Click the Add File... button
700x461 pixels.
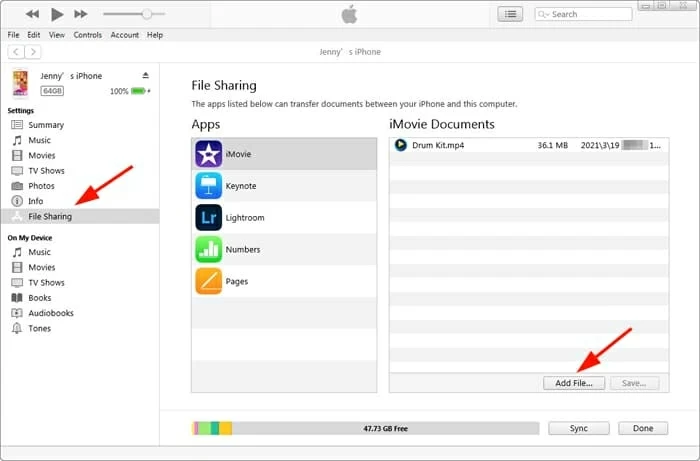tap(574, 383)
